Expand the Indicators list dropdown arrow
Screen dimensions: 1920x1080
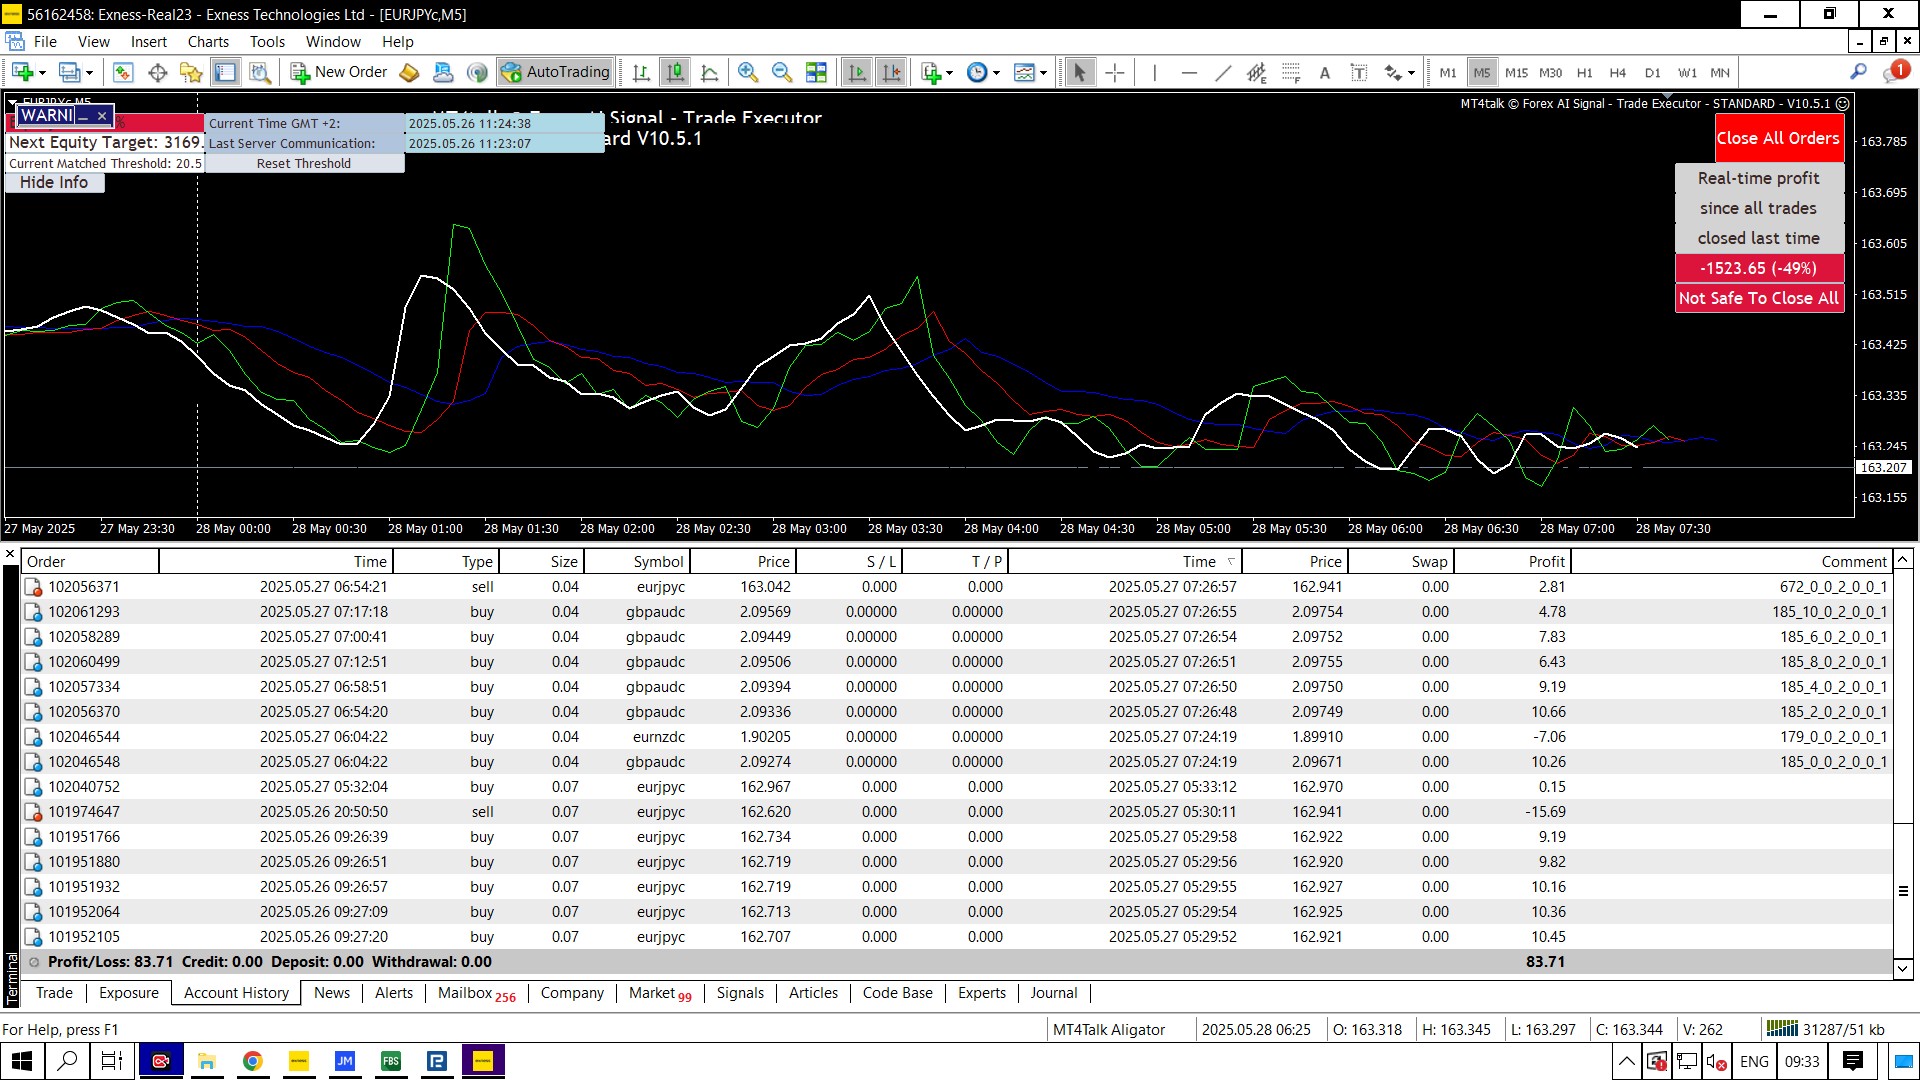pyautogui.click(x=949, y=73)
